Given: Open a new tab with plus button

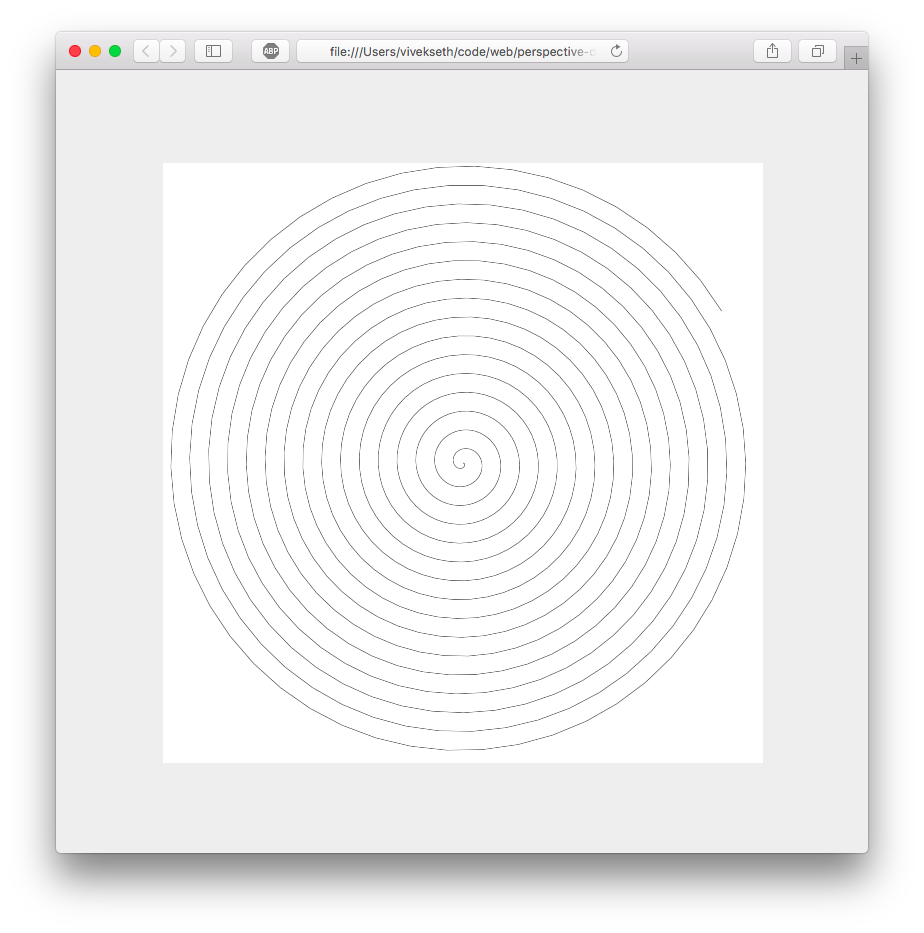Looking at the screenshot, I should tap(856, 58).
